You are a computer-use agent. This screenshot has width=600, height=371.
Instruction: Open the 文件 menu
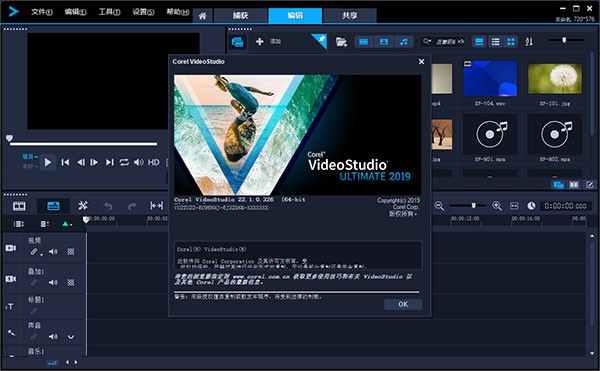(x=41, y=12)
